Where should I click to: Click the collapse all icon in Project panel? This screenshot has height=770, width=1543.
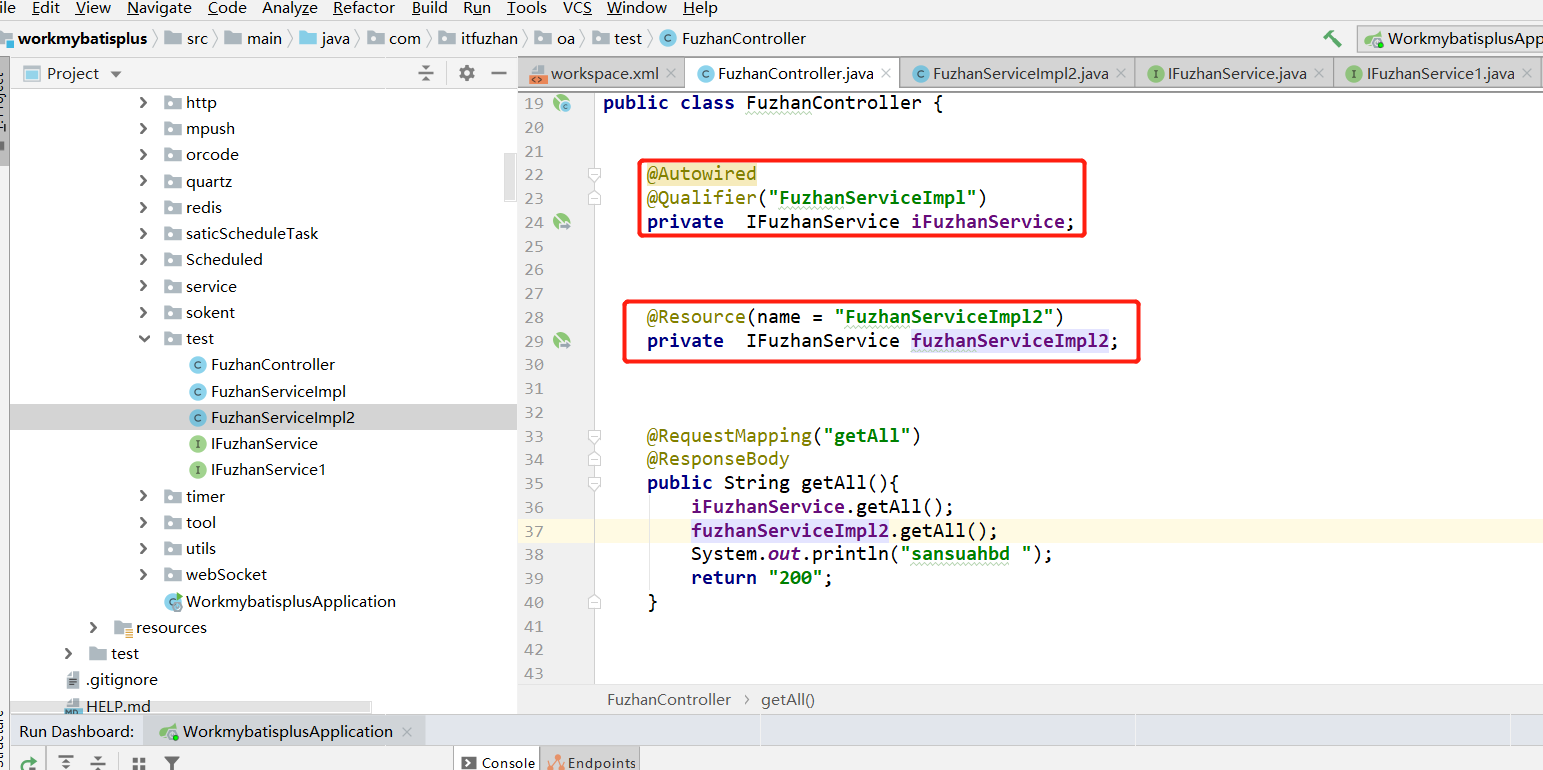coord(426,73)
